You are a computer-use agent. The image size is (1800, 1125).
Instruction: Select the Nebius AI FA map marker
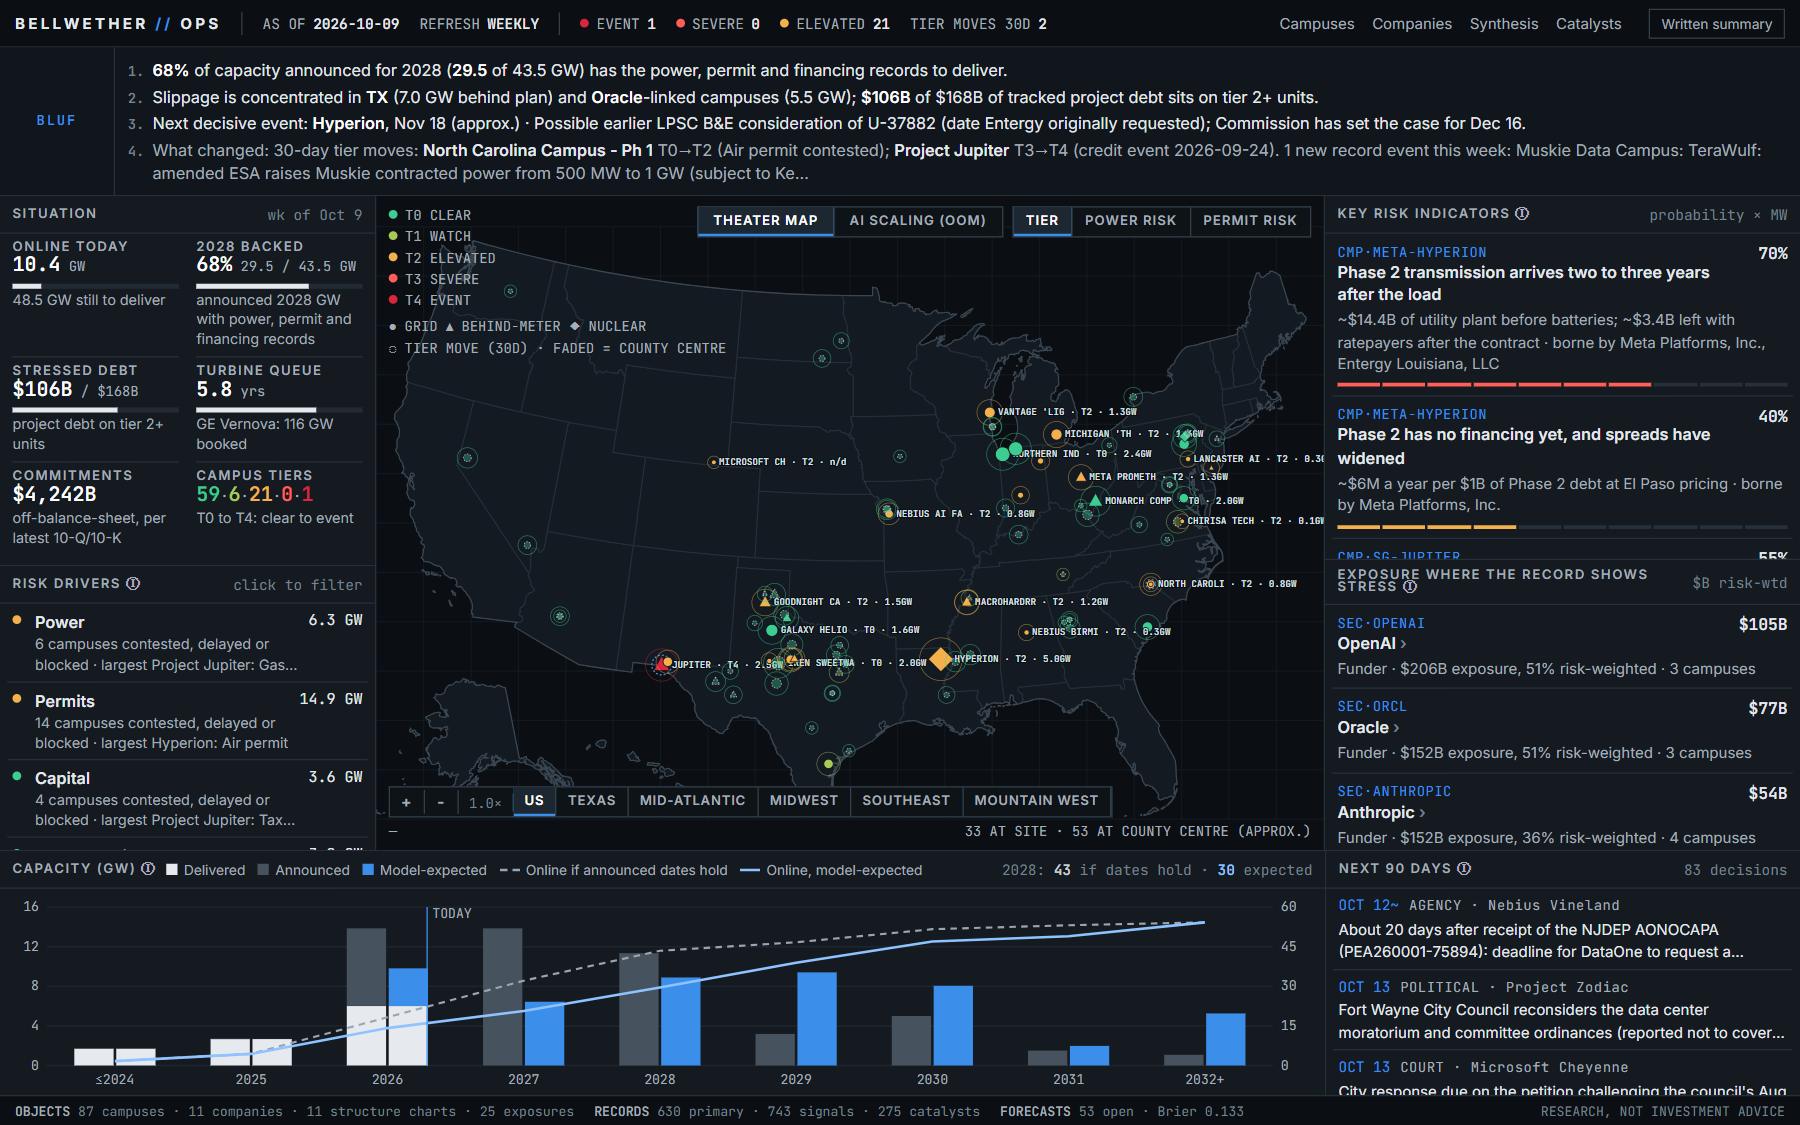(x=888, y=513)
